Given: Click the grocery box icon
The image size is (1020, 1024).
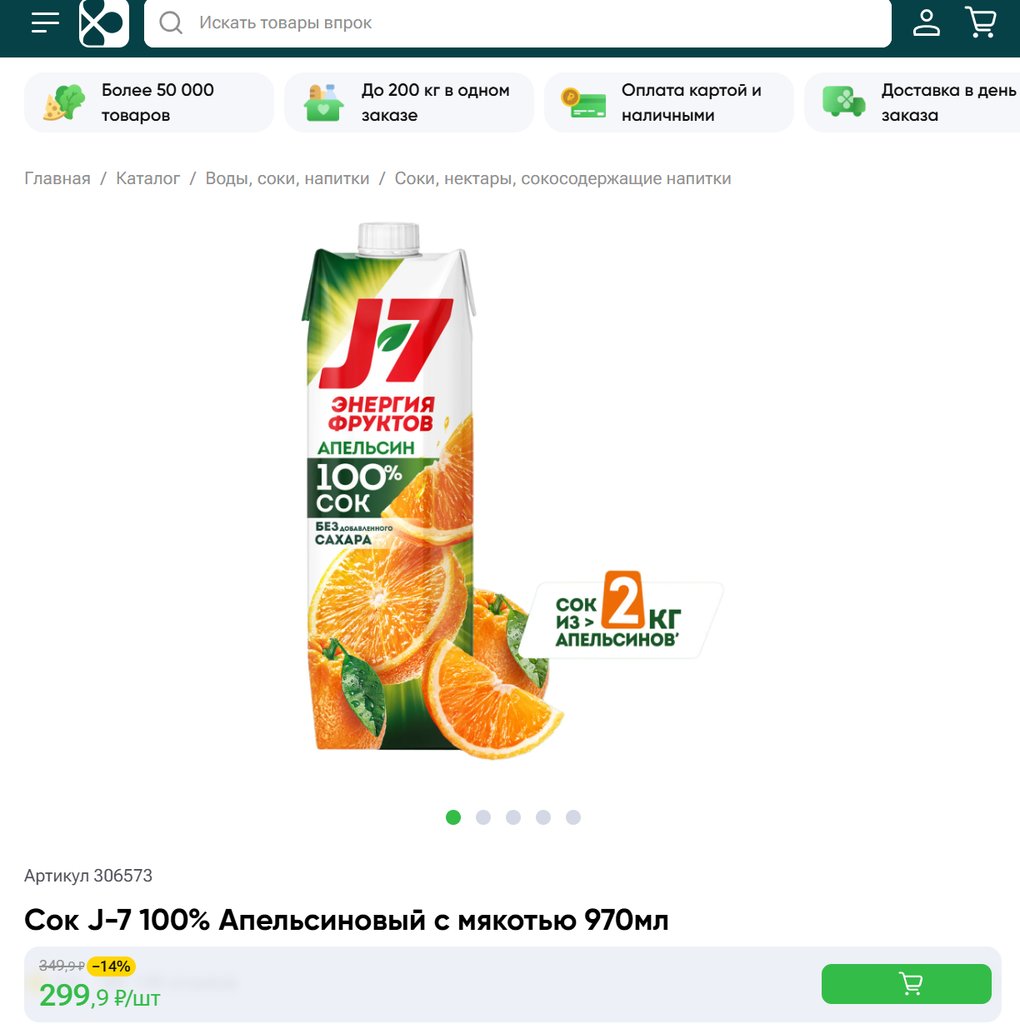Looking at the screenshot, I should click(323, 103).
